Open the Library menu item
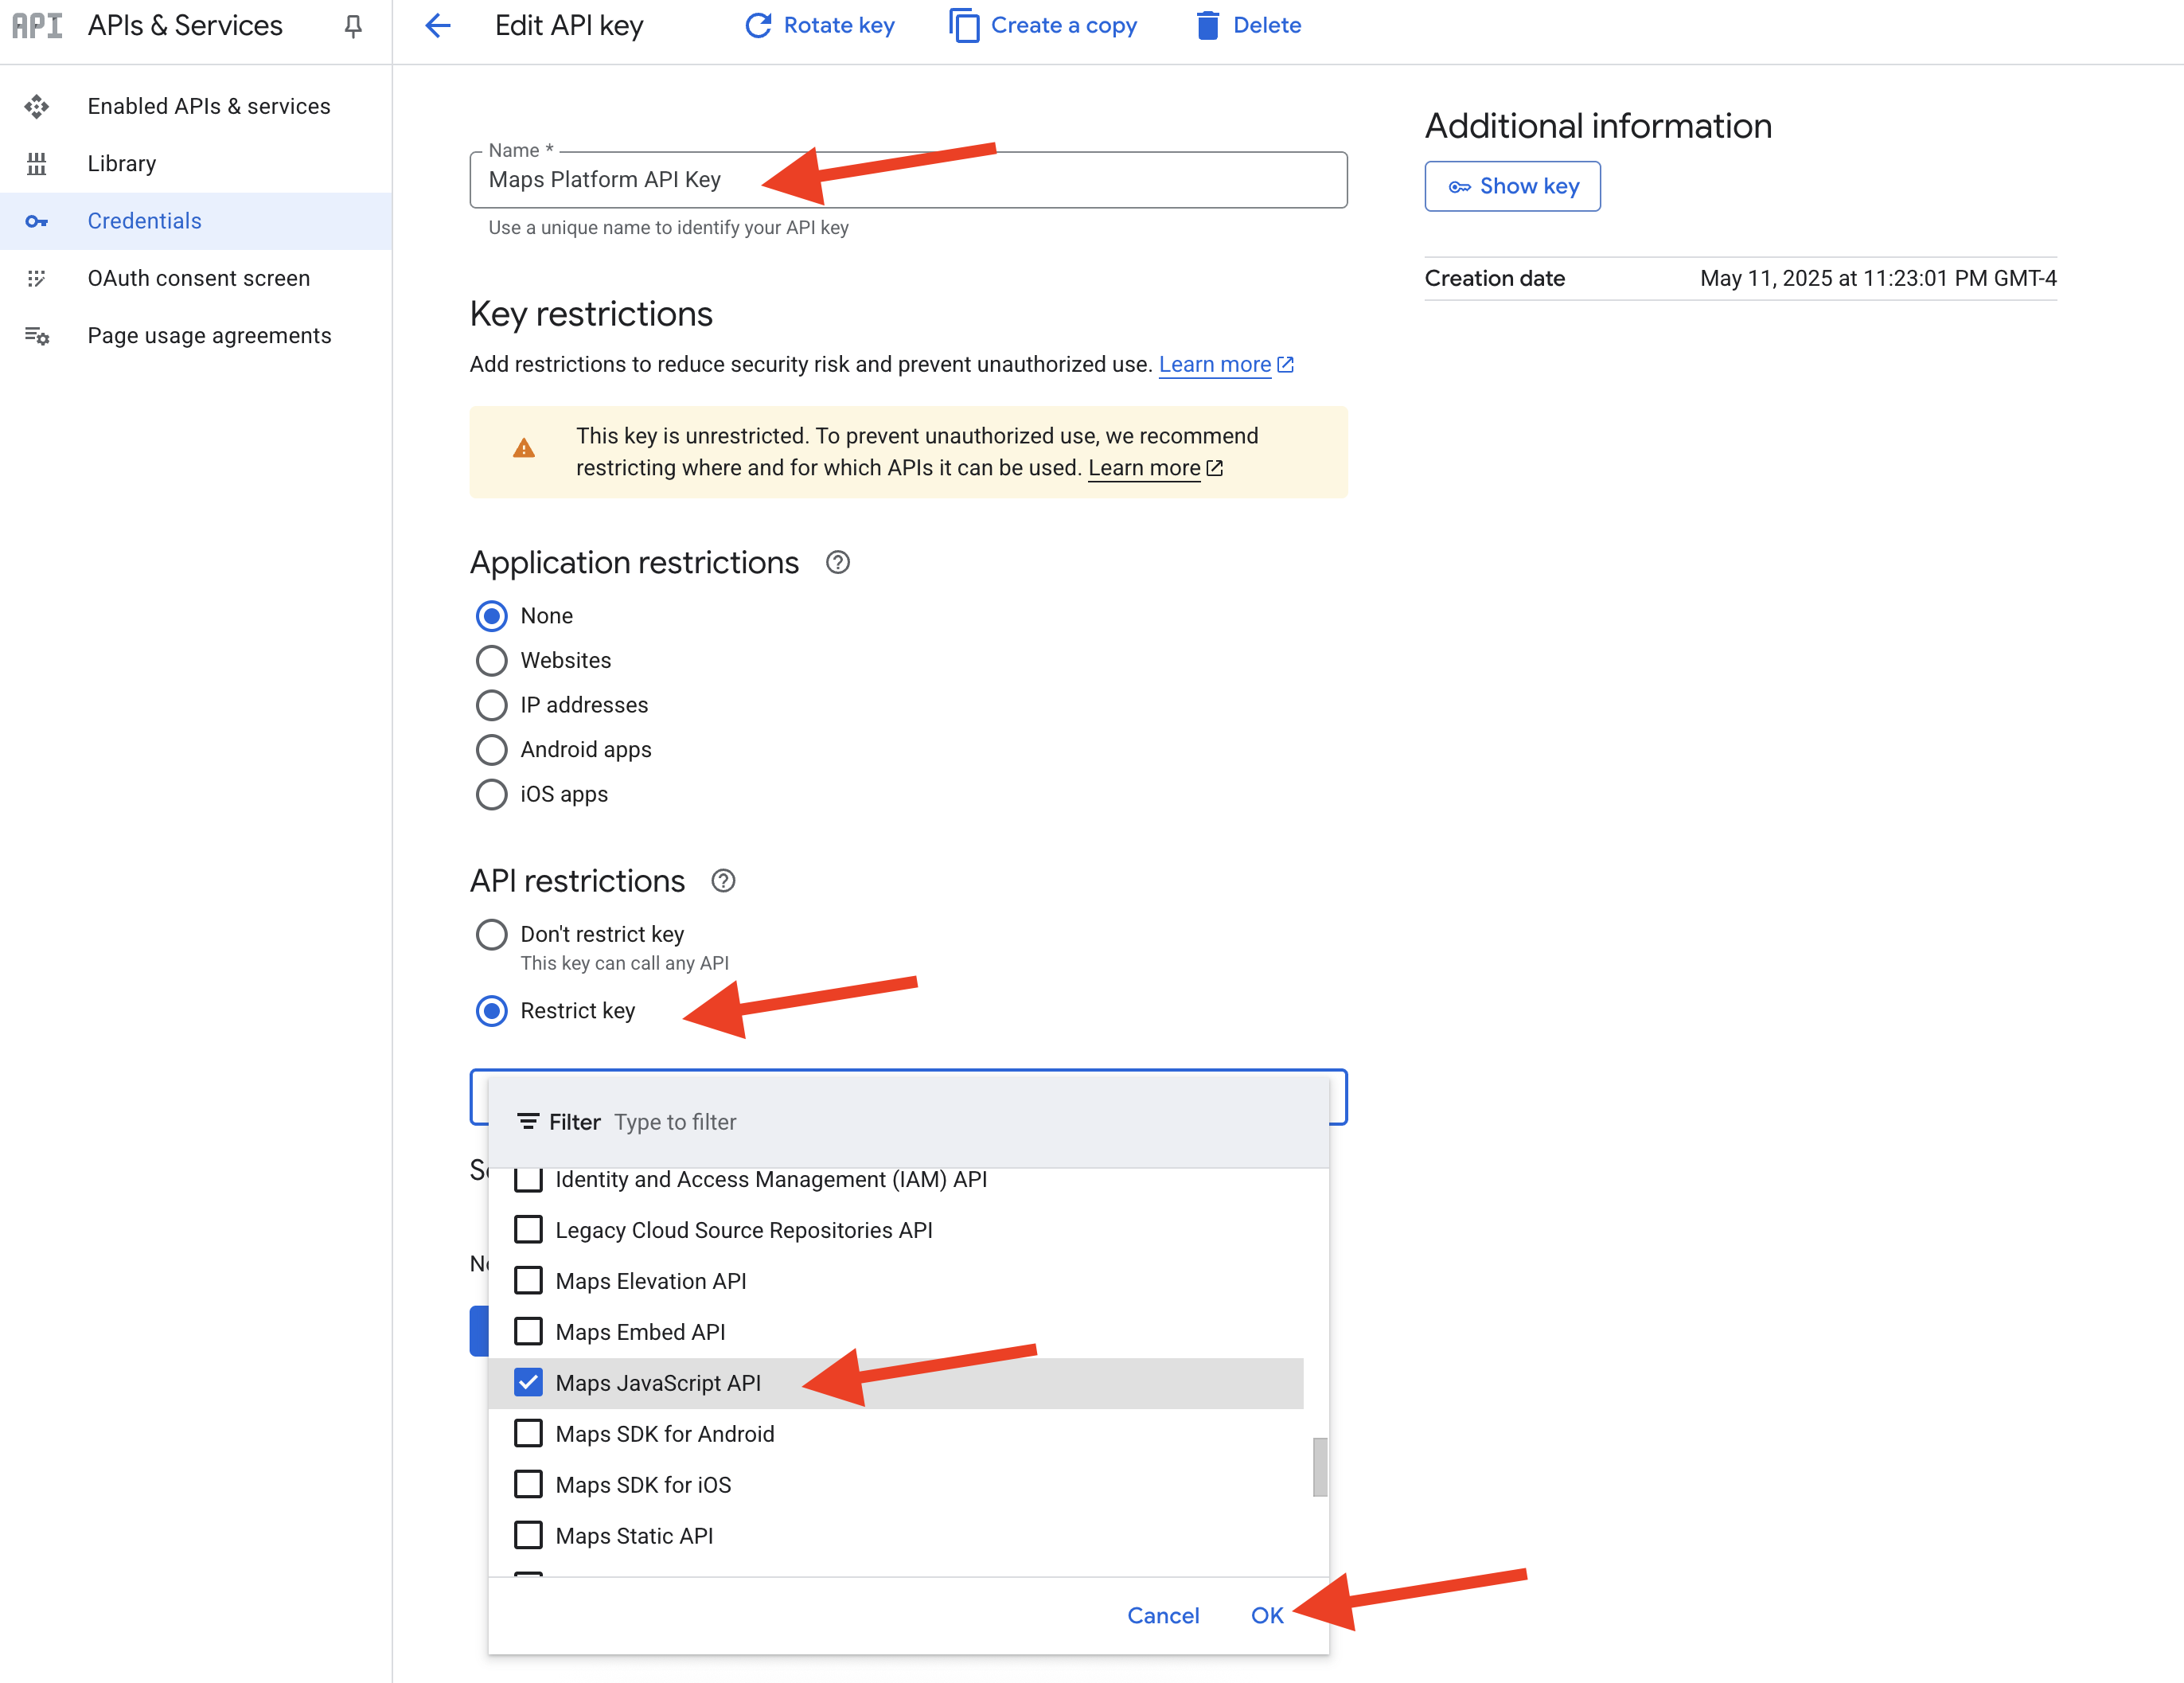2184x1683 pixels. coord(122,164)
